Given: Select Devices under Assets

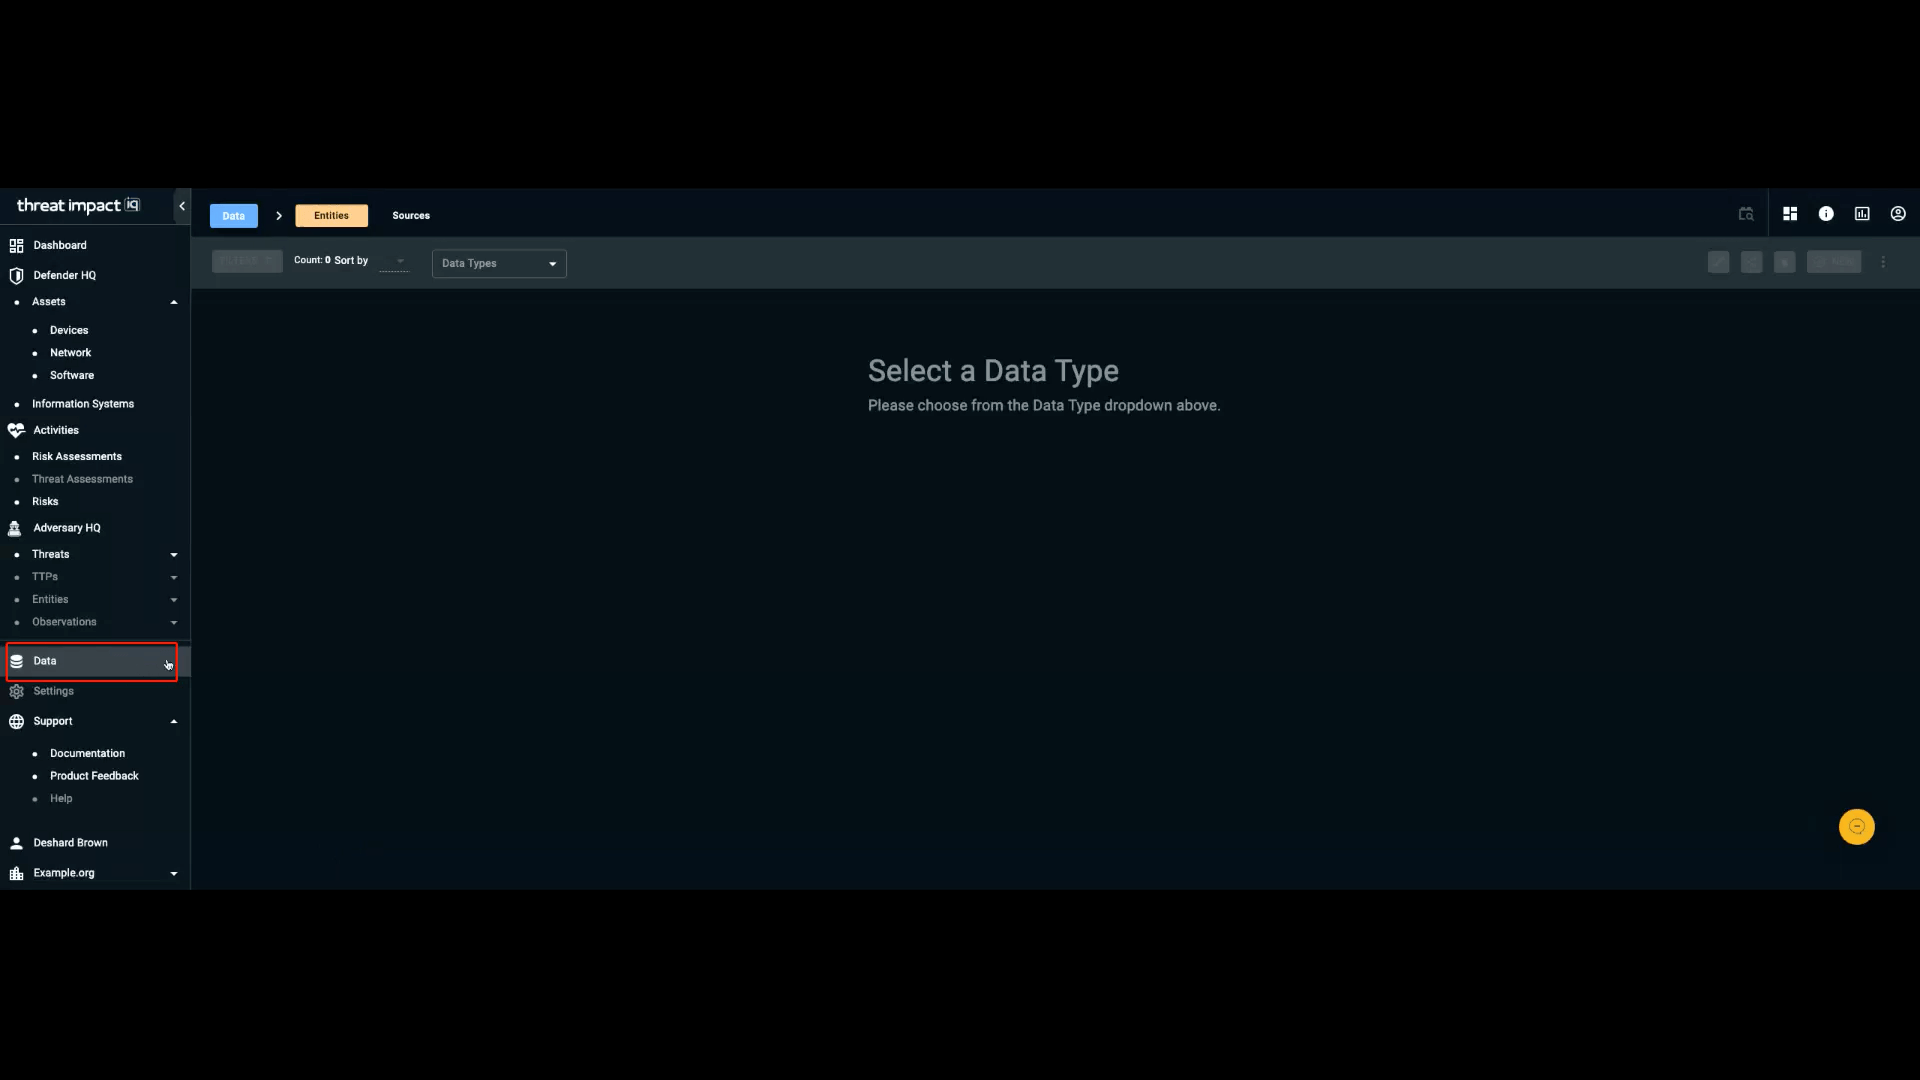Looking at the screenshot, I should click(x=69, y=331).
